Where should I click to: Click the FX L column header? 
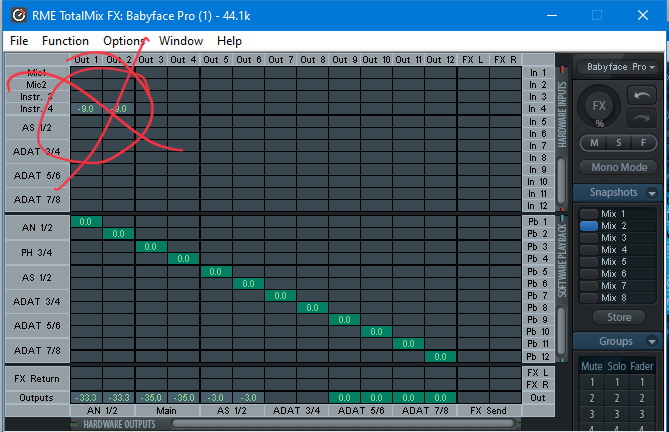click(473, 60)
